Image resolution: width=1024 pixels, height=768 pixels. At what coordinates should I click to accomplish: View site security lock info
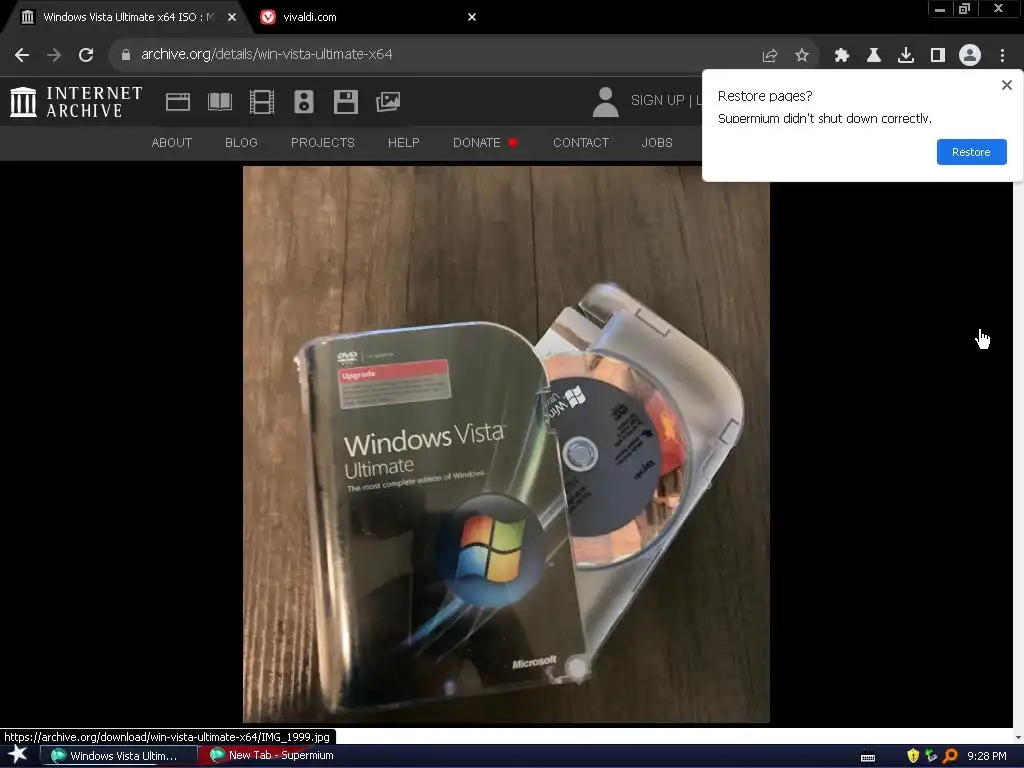coord(125,55)
